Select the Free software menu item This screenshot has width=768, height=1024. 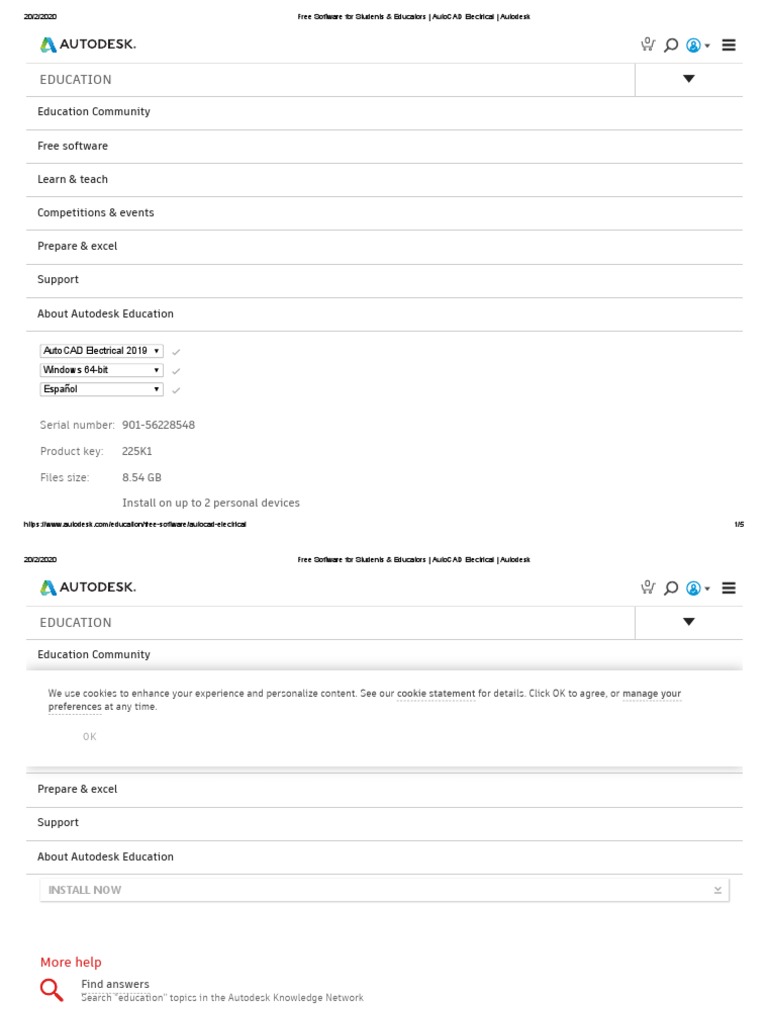pos(73,146)
